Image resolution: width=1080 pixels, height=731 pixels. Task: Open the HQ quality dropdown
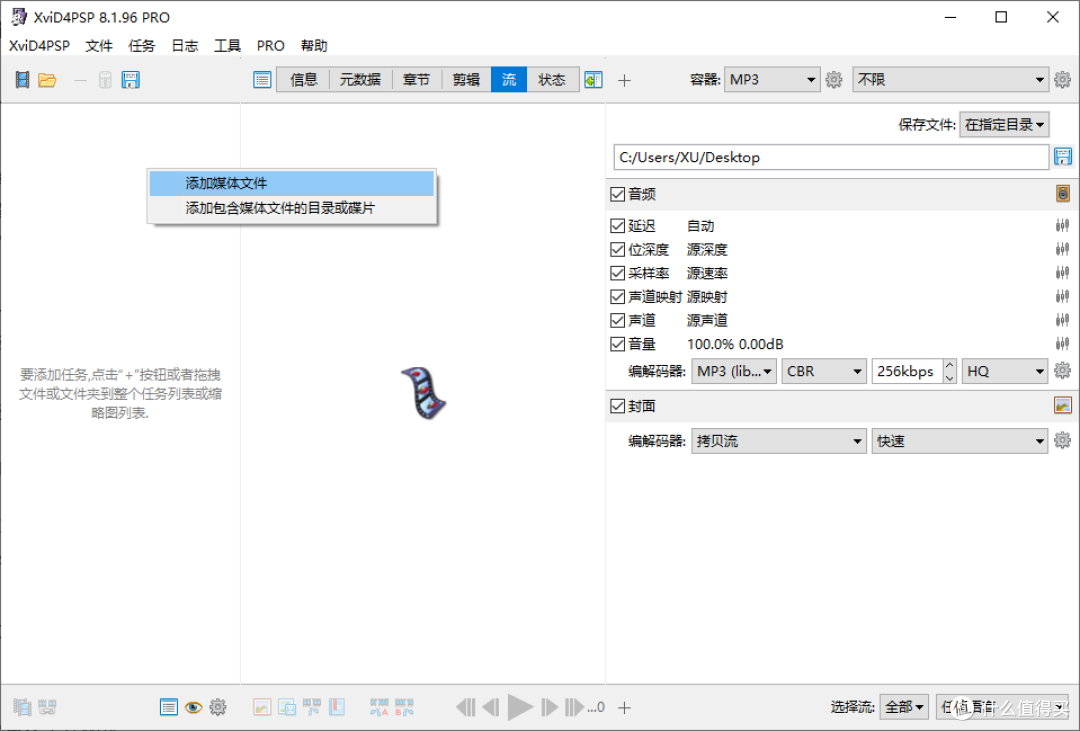(1005, 371)
